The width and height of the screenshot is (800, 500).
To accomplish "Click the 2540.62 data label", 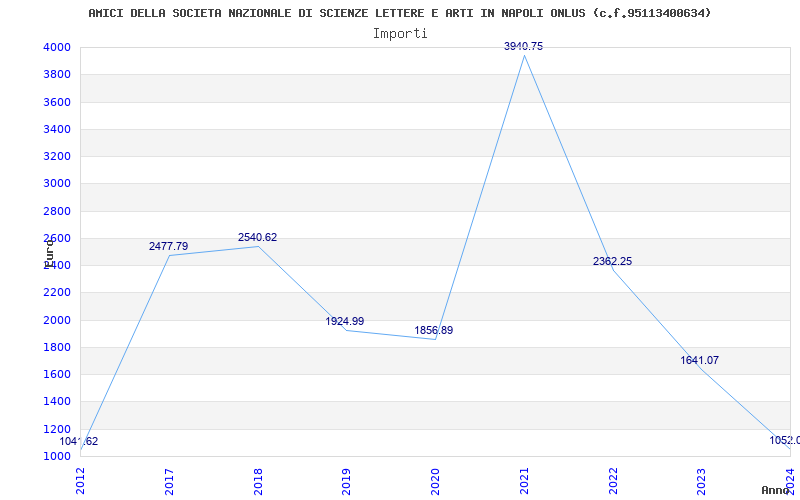I will coord(257,237).
